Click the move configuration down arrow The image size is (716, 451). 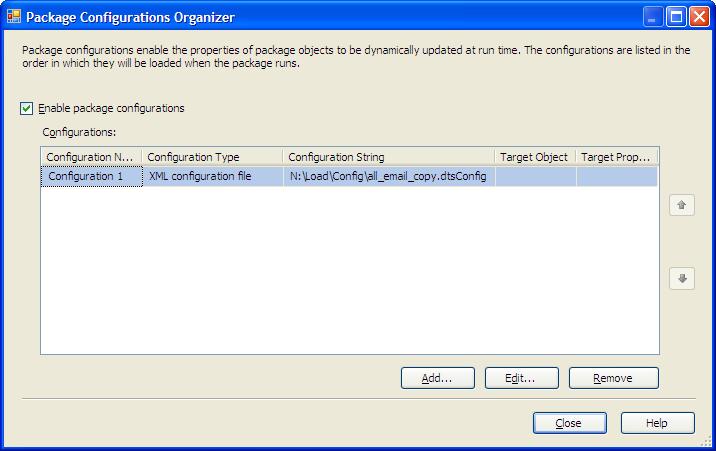click(x=682, y=279)
